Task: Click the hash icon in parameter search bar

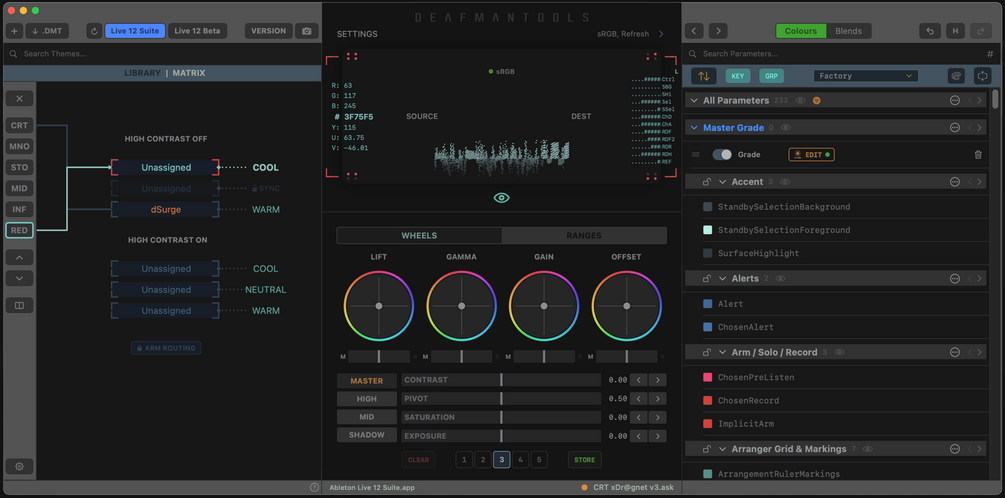Action: 990,54
